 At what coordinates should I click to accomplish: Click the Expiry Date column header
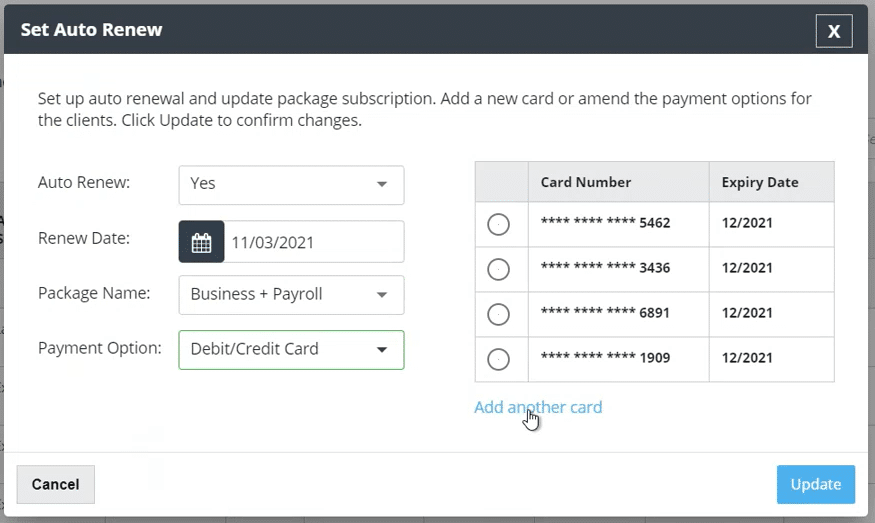pyautogui.click(x=760, y=182)
